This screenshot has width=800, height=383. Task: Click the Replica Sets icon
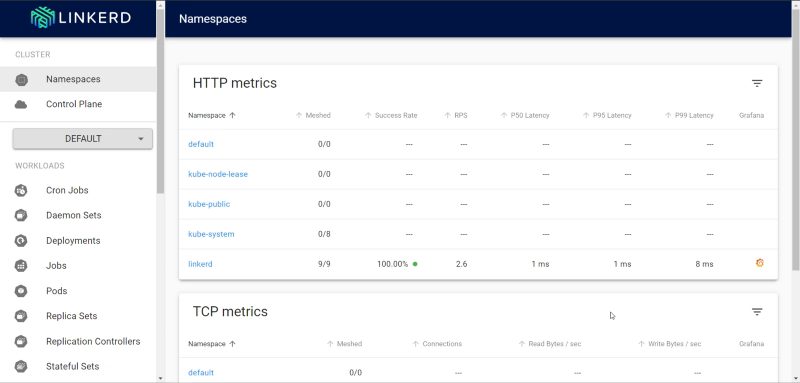click(21, 316)
